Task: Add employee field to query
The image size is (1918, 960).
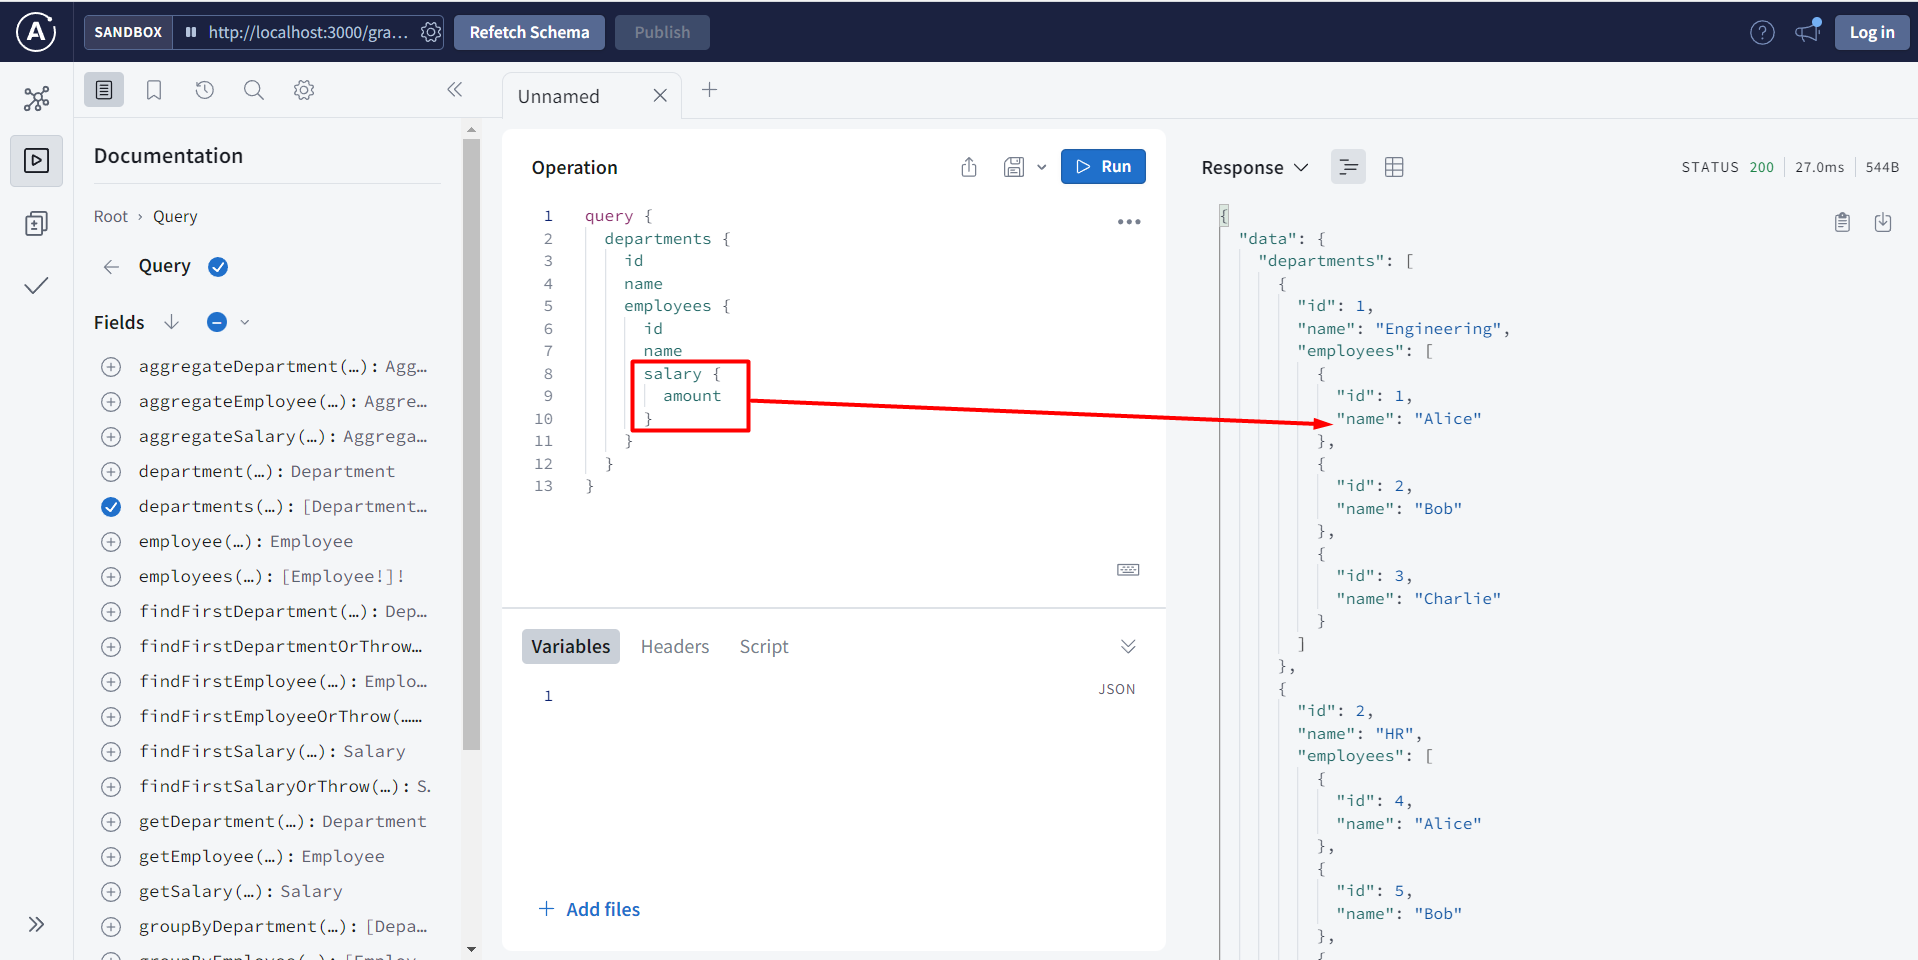Action: click(x=111, y=542)
